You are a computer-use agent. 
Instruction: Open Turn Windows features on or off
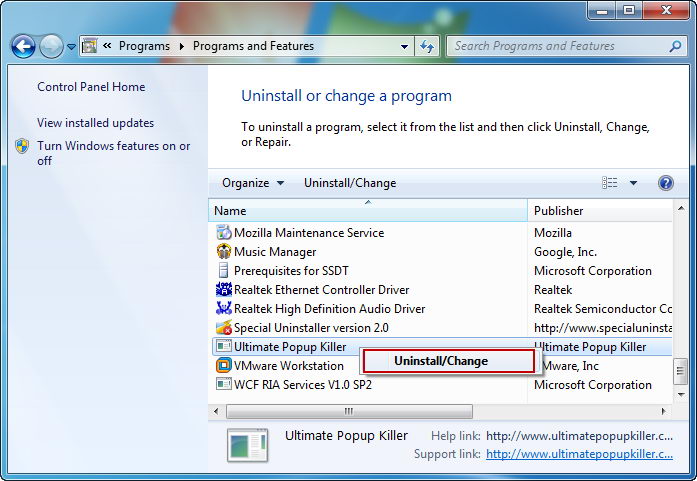coord(113,153)
